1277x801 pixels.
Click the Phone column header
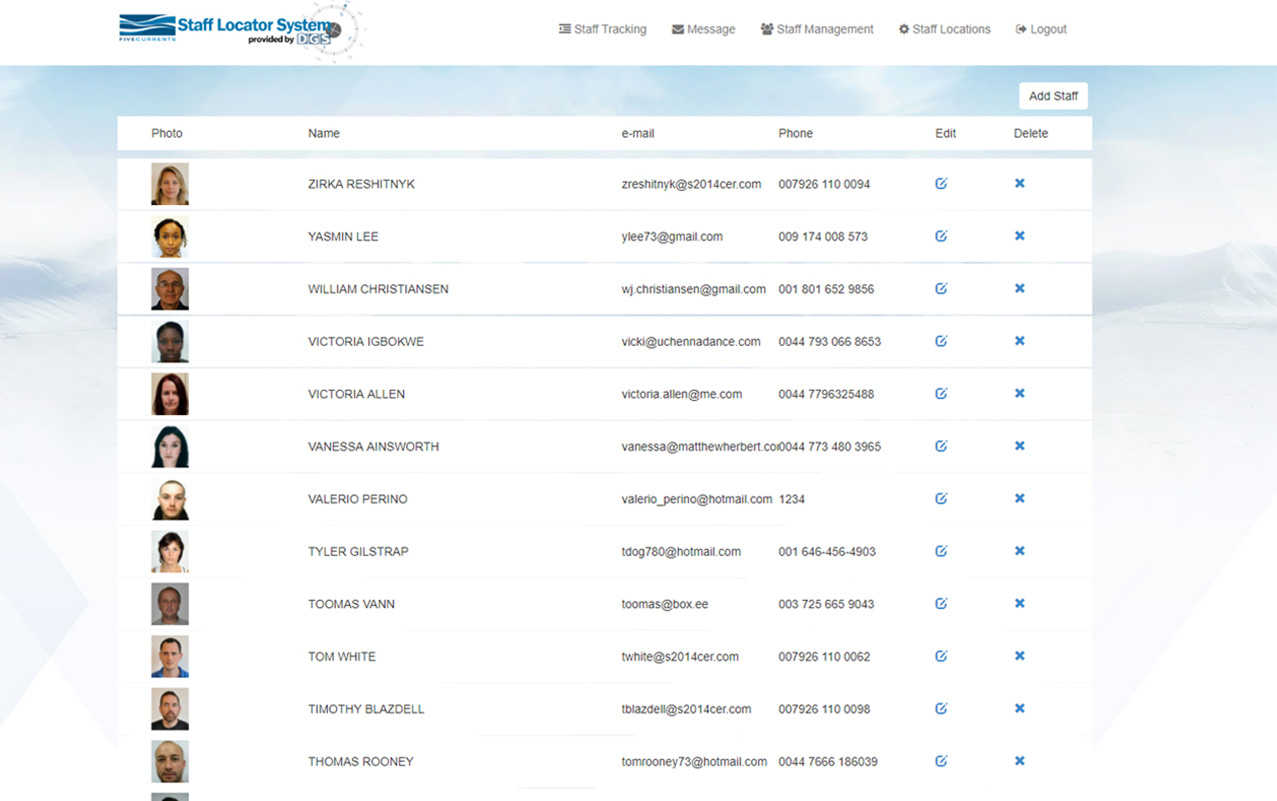click(x=796, y=133)
